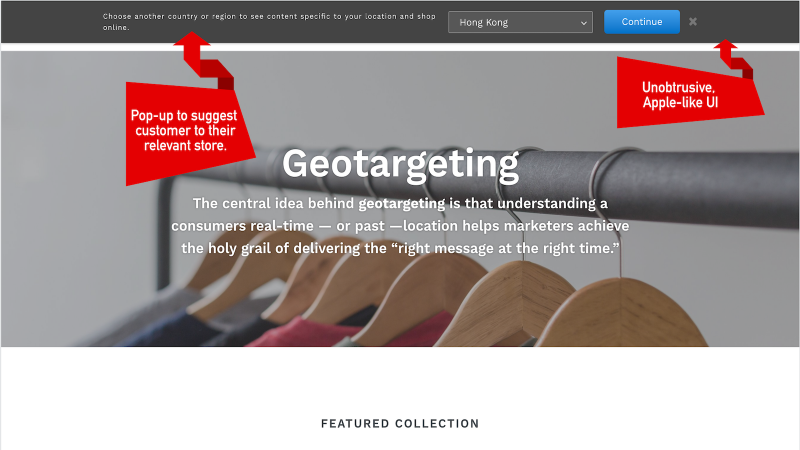Click the 'Choose another country or region' message

pos(269,22)
